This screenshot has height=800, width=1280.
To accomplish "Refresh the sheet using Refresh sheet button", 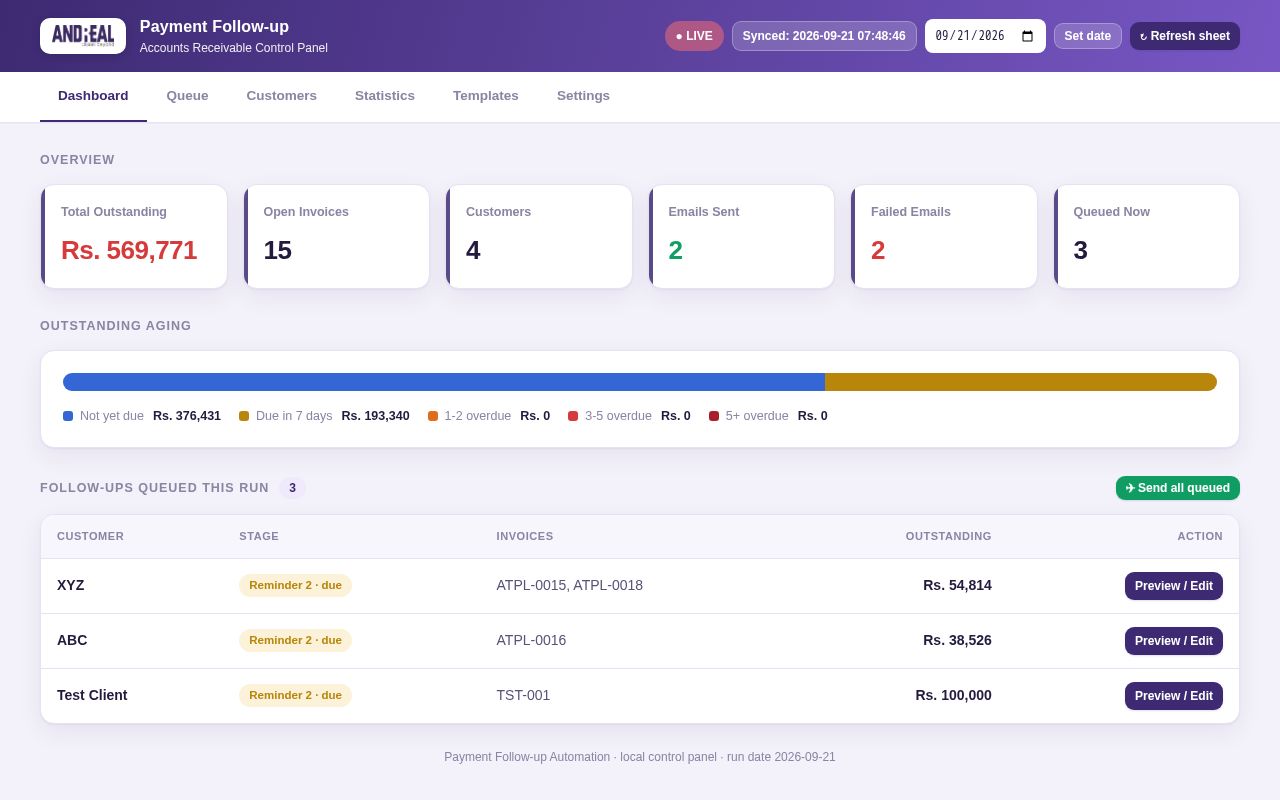I will coord(1185,36).
